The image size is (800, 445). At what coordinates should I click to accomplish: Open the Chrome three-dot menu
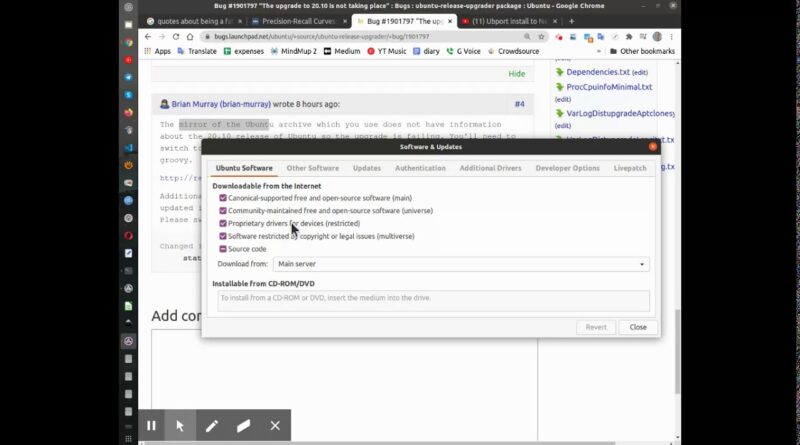pos(671,37)
